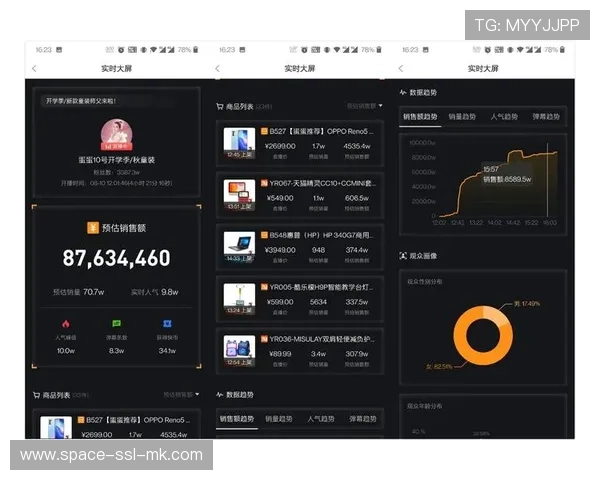Tap the 观众画像 section icon
600x480 pixels.
coord(403,256)
